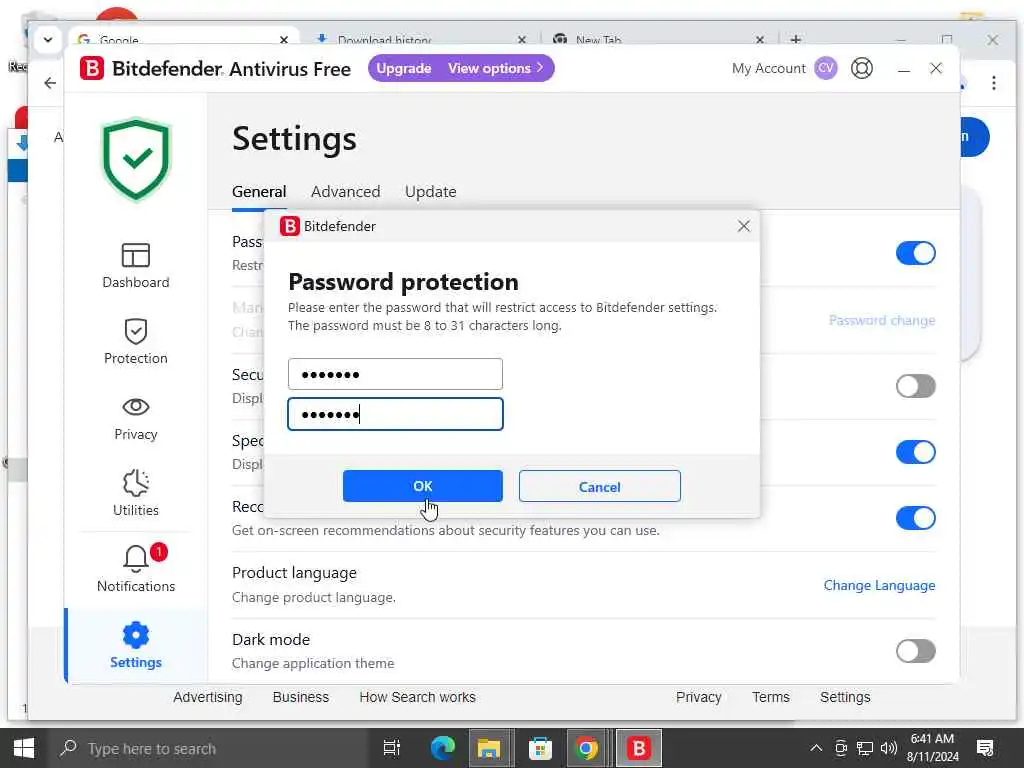This screenshot has height=768, width=1024.
Task: Open the Utilities icon in sidebar
Action: [x=136, y=483]
